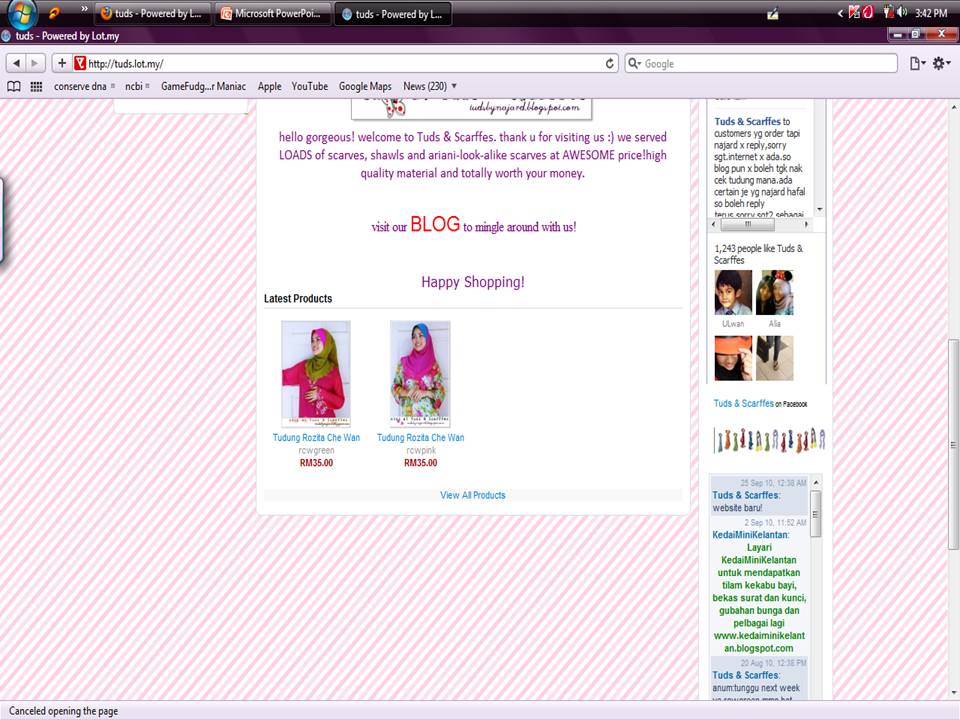960x720 pixels.
Task: Click Facebook widget scroll left arrow
Action: tap(713, 225)
